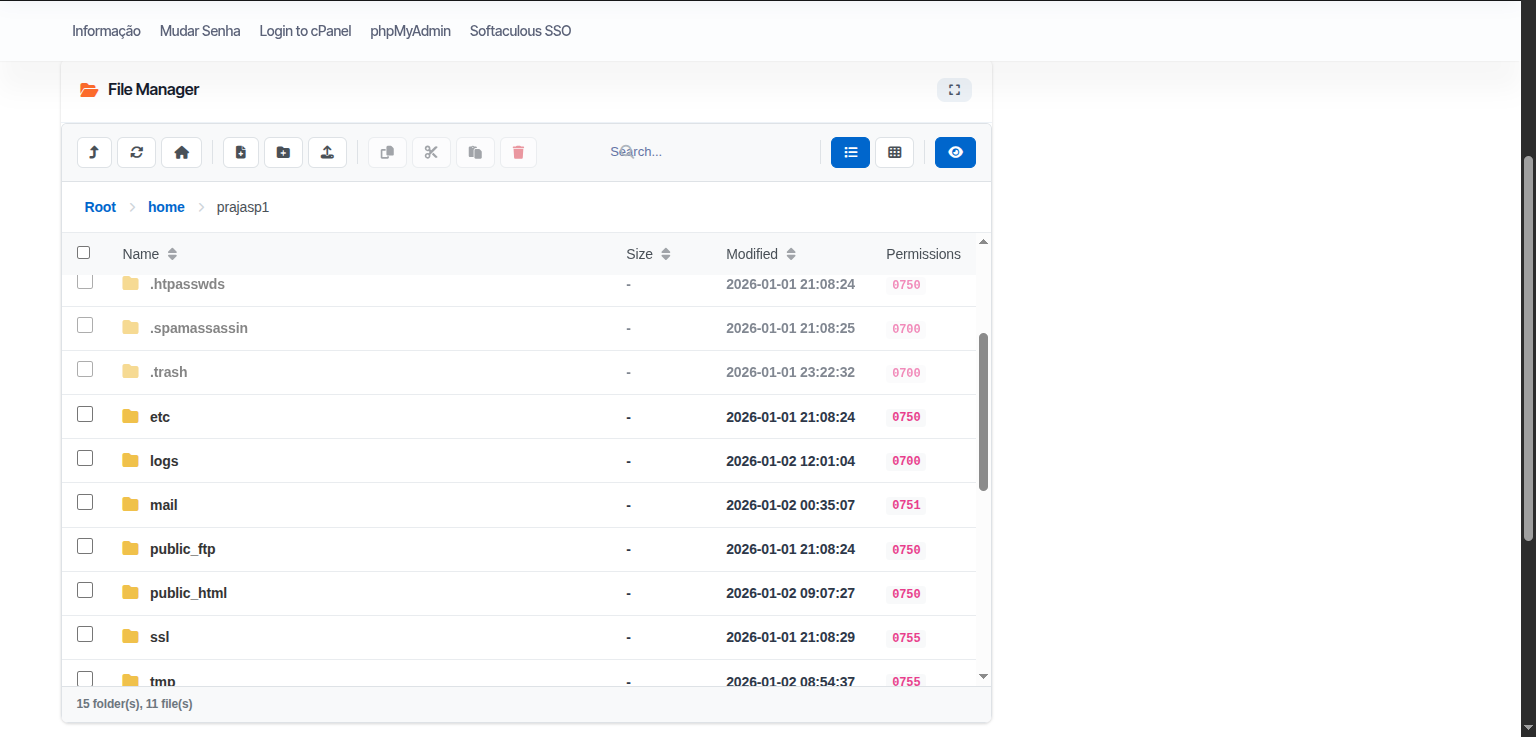Click the Search files input field
The height and width of the screenshot is (737, 1536).
[700, 151]
